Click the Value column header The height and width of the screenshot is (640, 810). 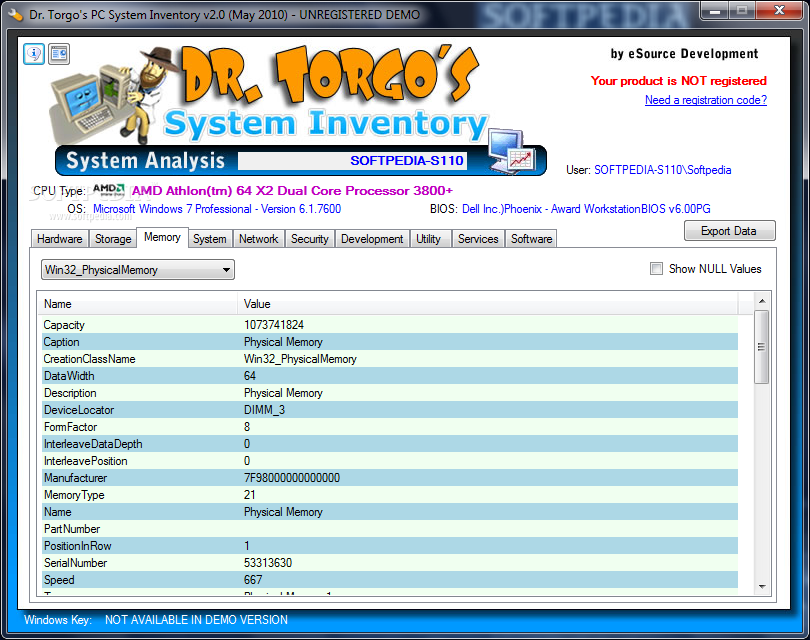488,304
